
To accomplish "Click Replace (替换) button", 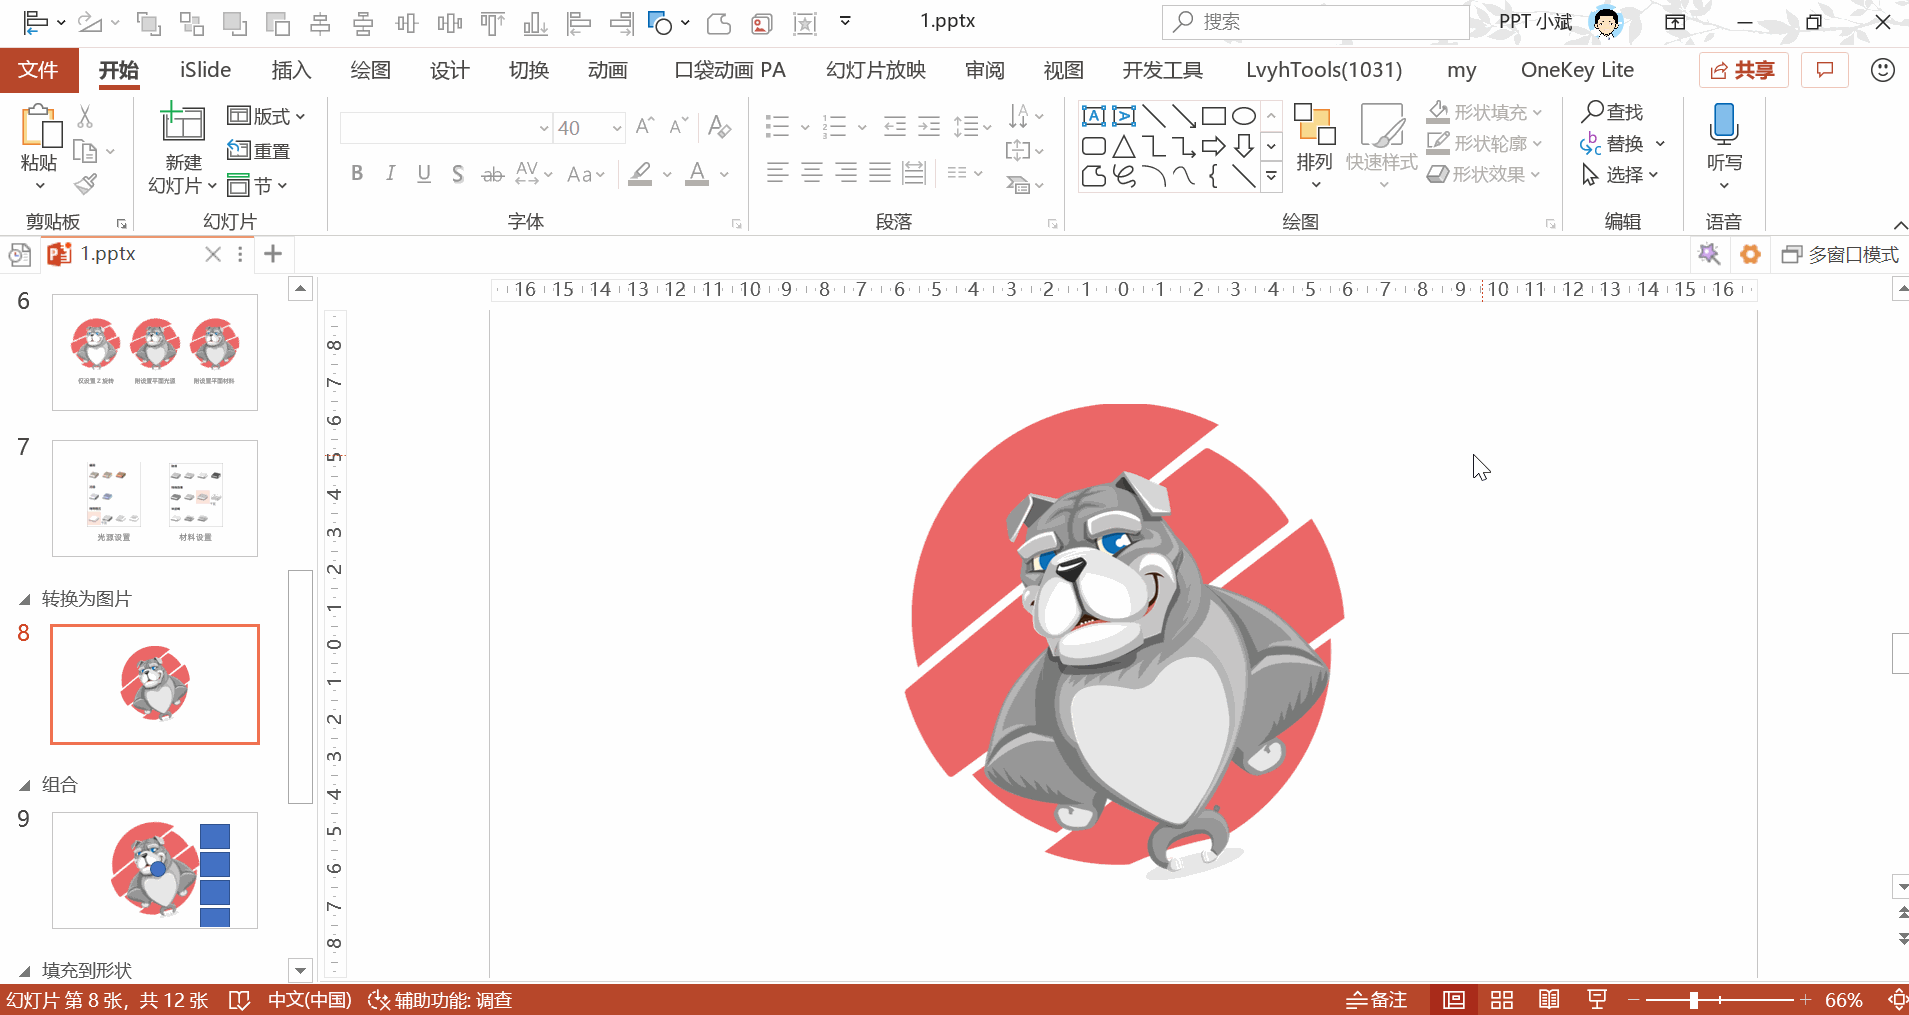I will (x=1613, y=143).
